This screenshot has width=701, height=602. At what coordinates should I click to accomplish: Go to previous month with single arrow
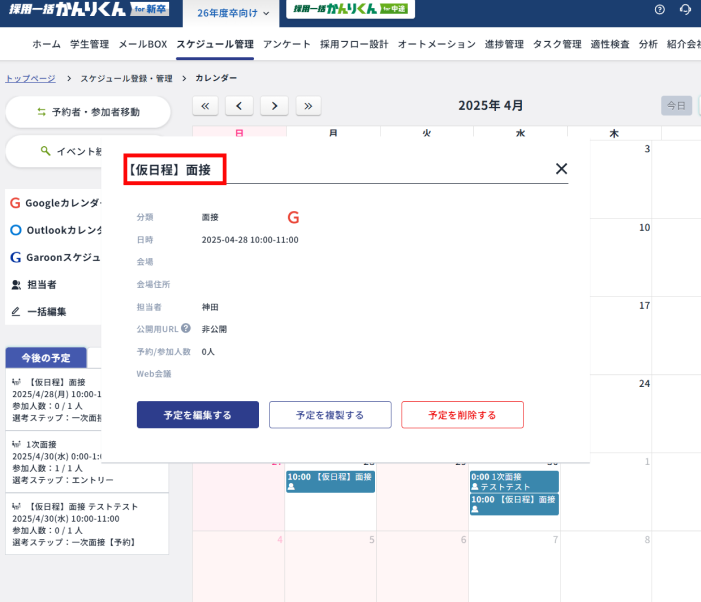click(x=239, y=106)
